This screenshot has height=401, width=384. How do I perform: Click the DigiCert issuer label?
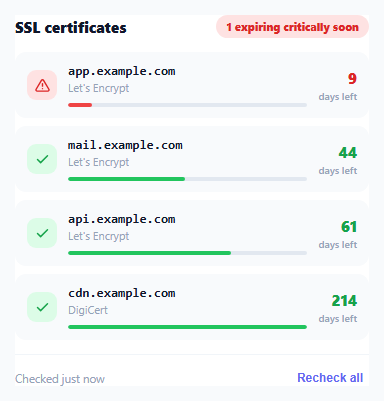tap(88, 310)
